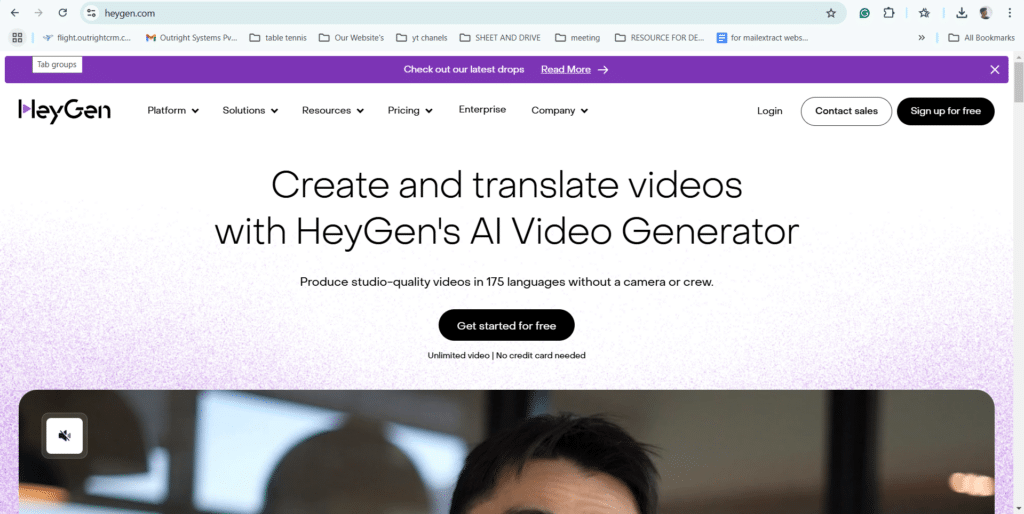Open the browser Downloads icon

point(961,13)
